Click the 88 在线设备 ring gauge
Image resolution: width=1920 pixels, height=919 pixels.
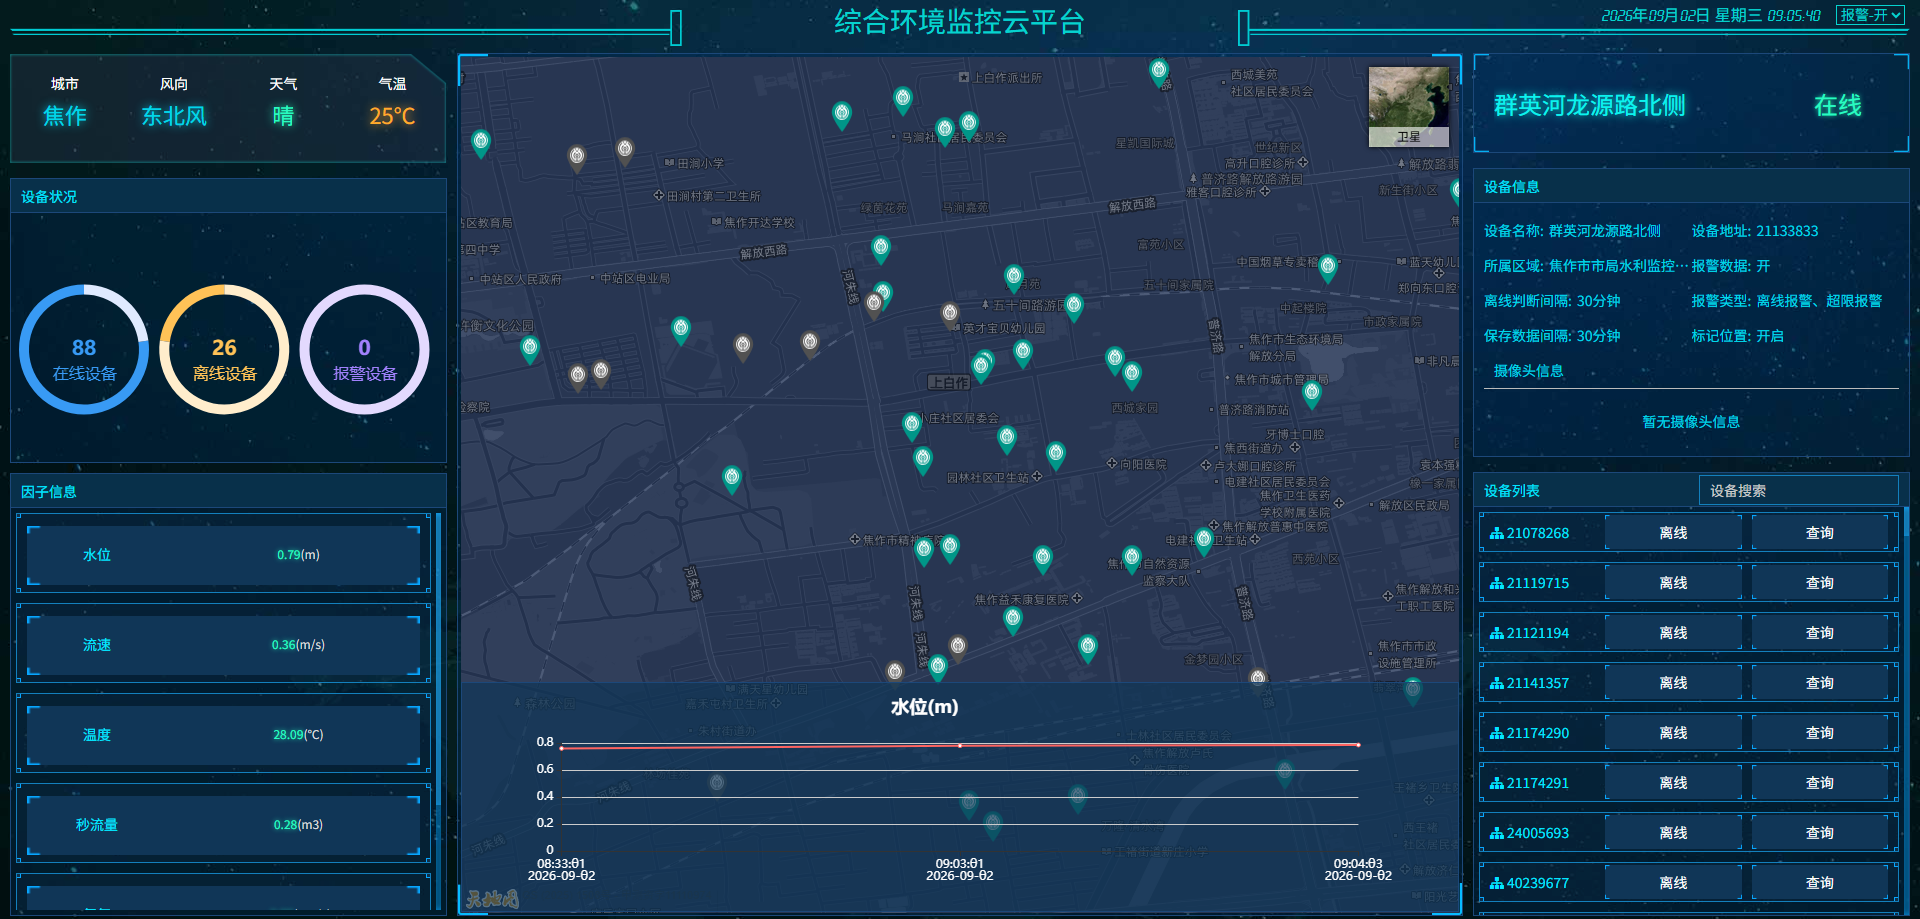(x=84, y=349)
